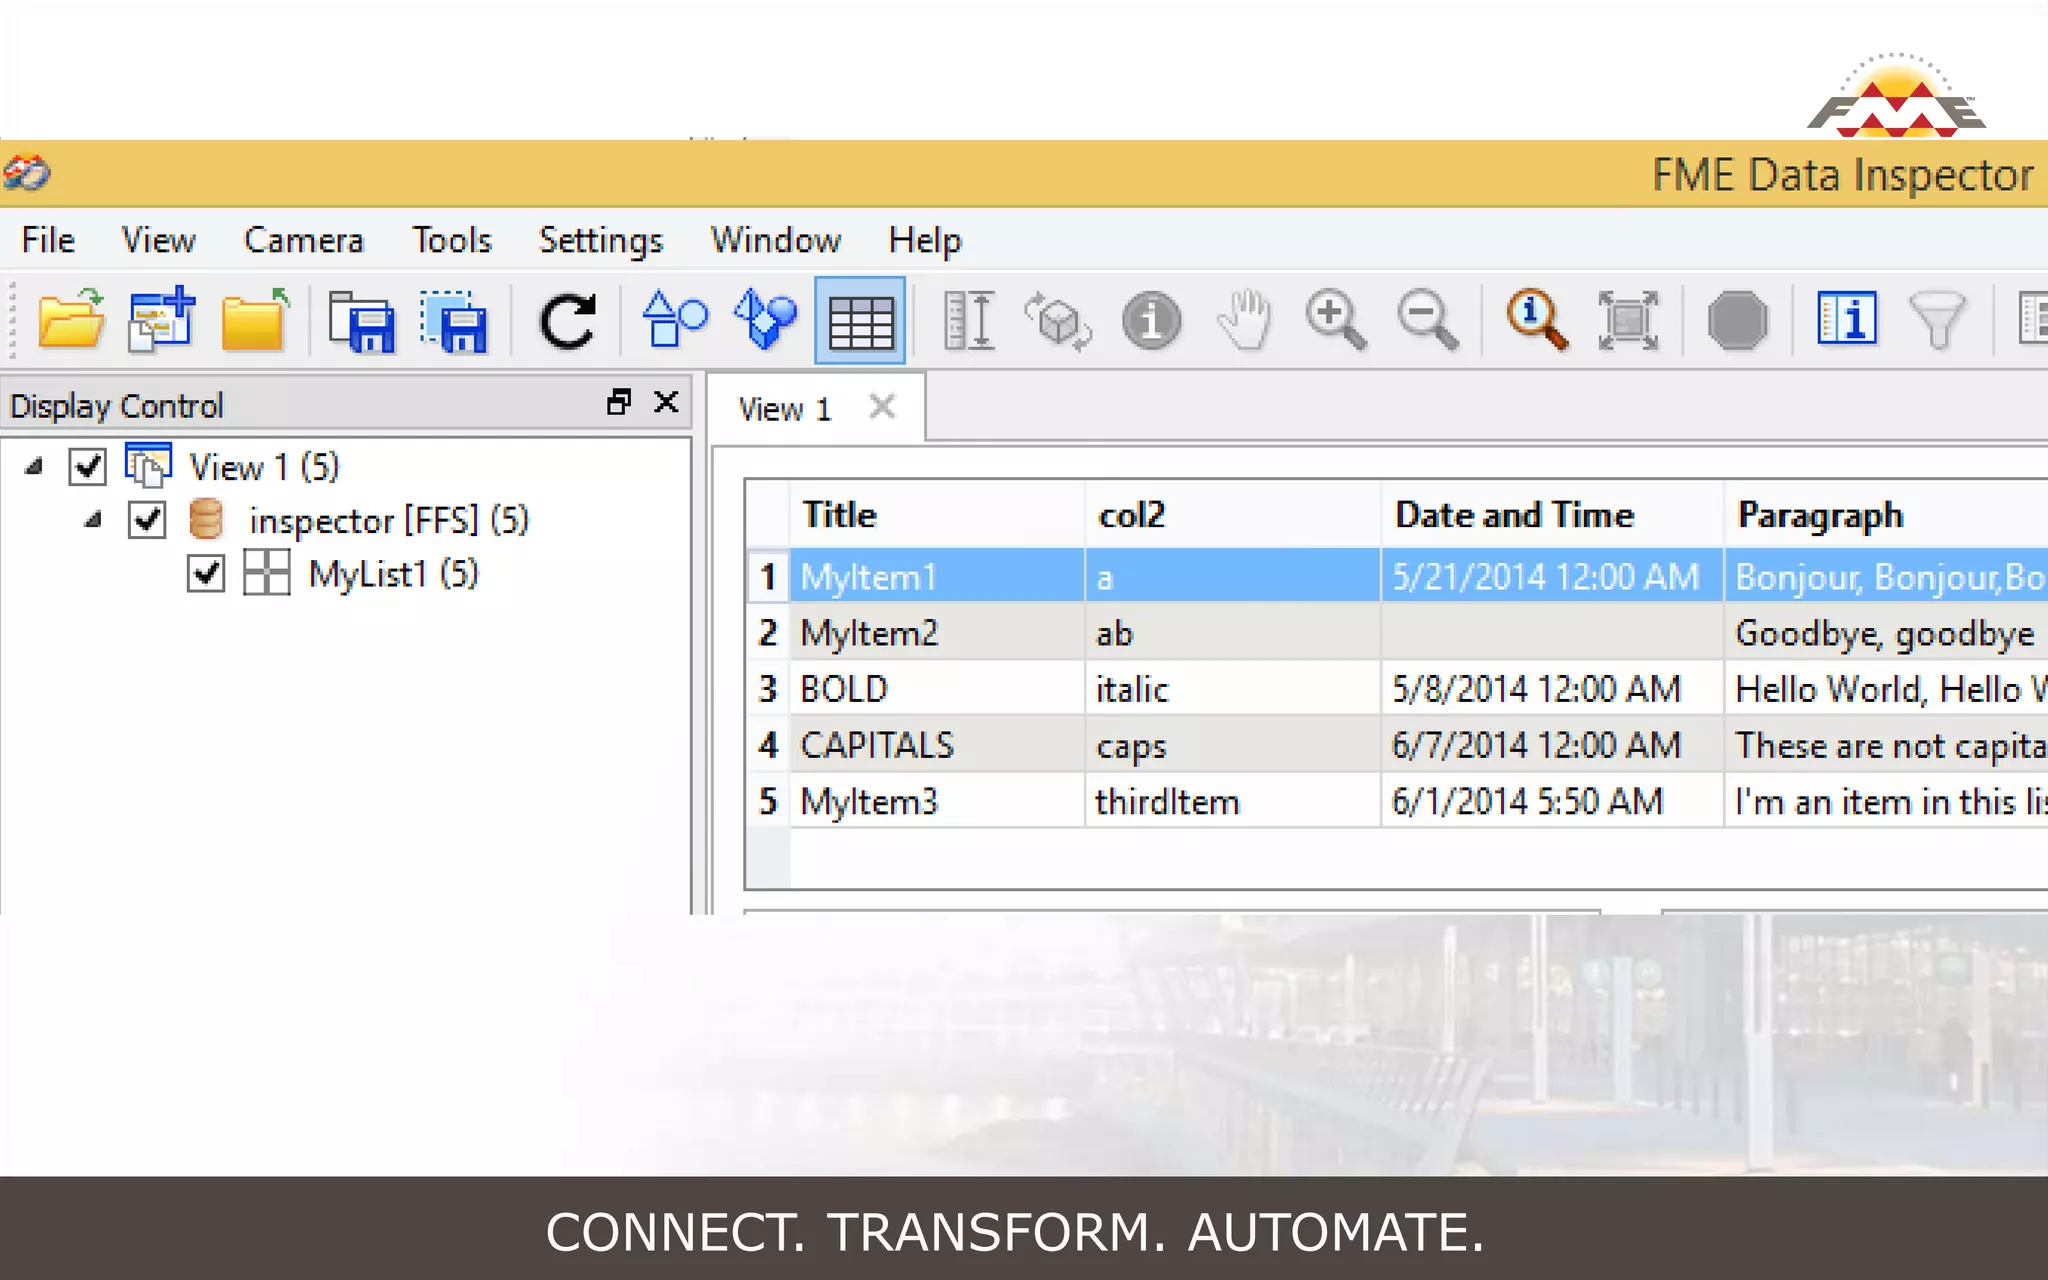The image size is (2048, 1280).
Task: Toggle the Feature Information window icon
Action: [1846, 320]
